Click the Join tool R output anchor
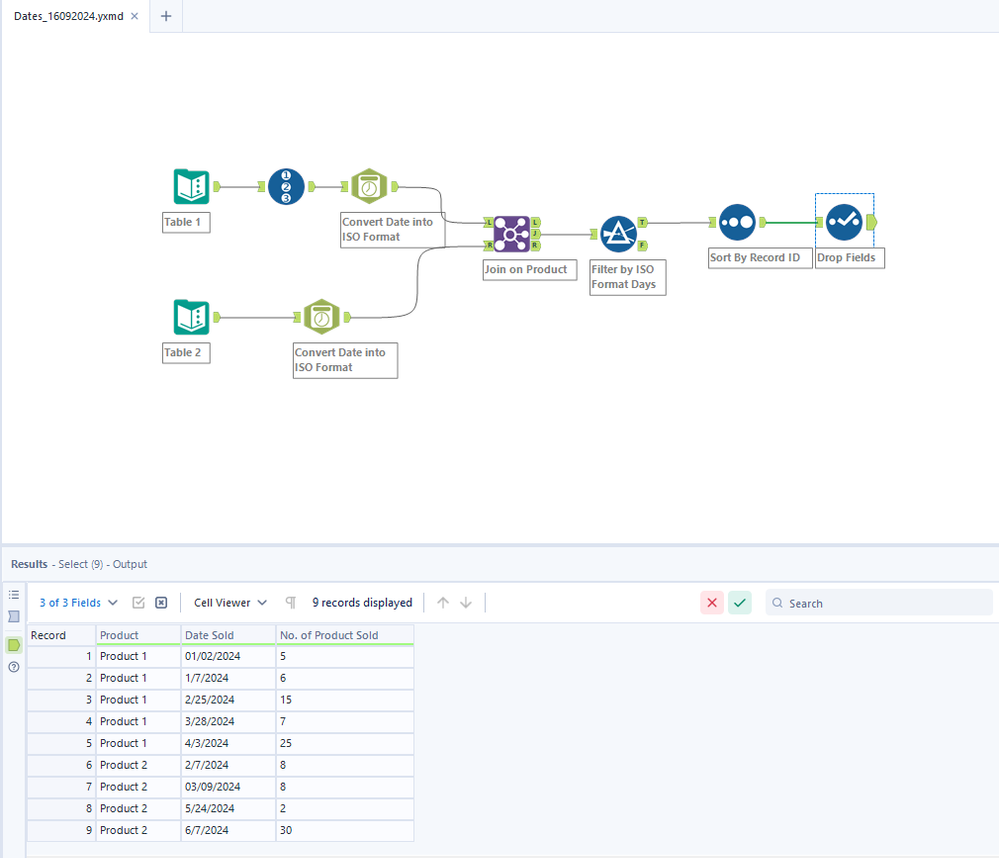The height and width of the screenshot is (858, 999). (x=536, y=245)
